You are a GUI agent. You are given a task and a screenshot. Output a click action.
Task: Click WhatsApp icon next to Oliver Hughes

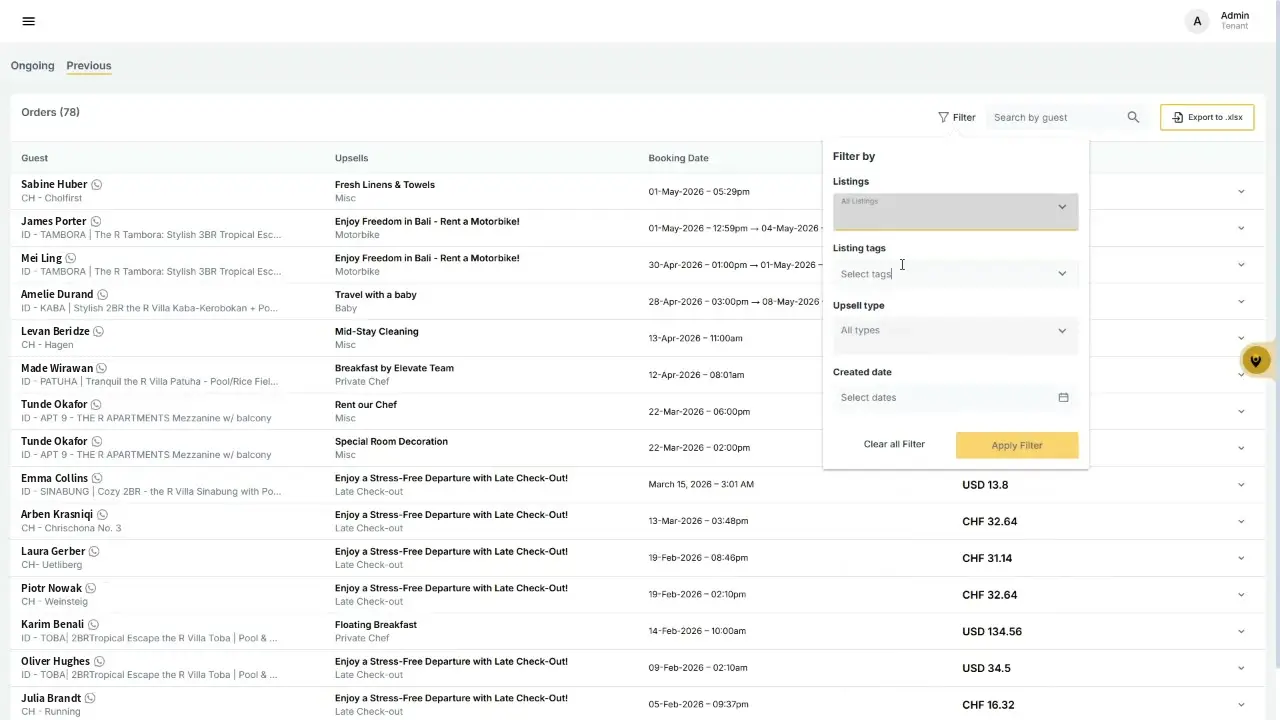[x=100, y=661]
